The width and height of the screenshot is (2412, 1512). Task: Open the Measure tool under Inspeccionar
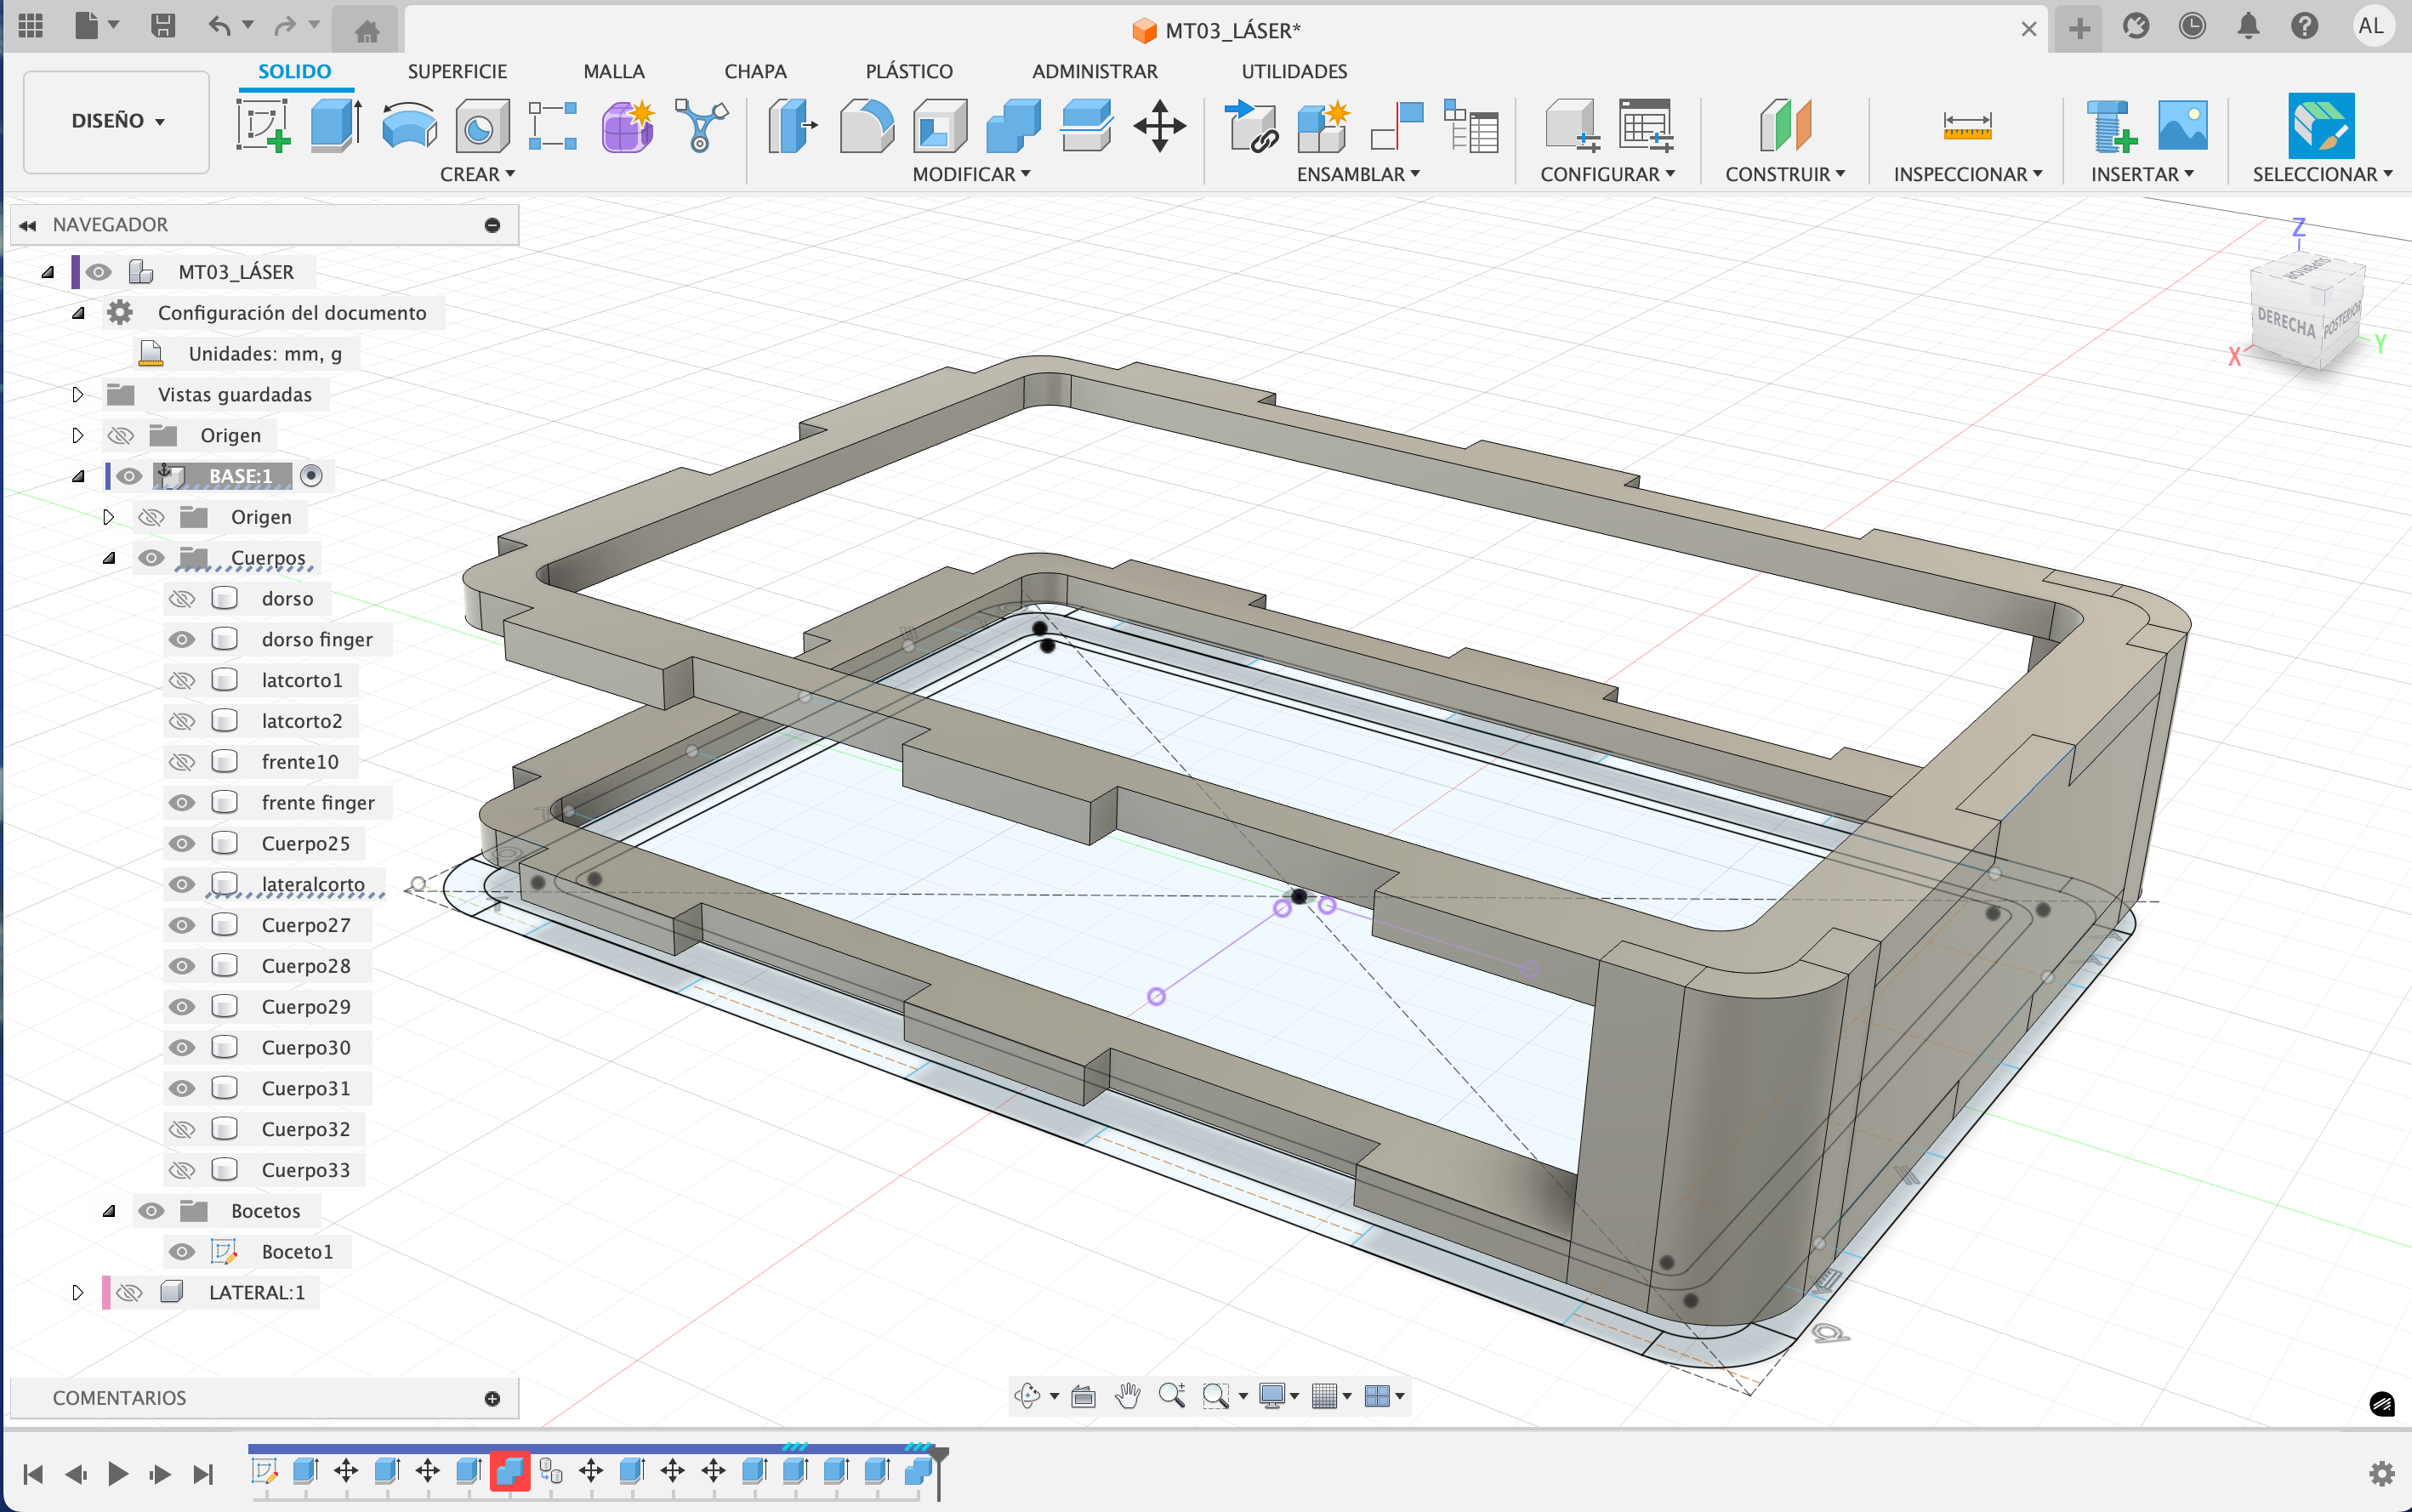click(x=1966, y=126)
